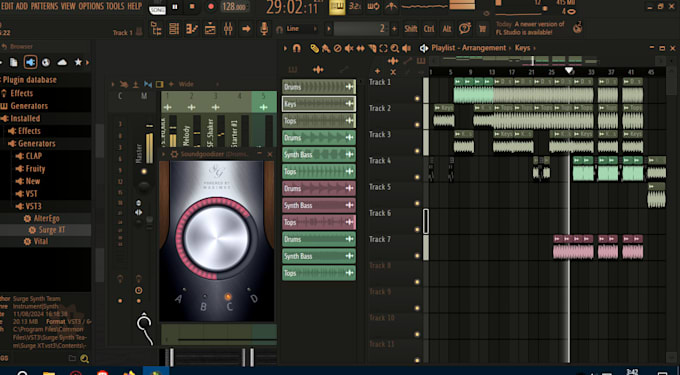
Task: Open the Playlist snap magnet icon
Action: [297, 48]
